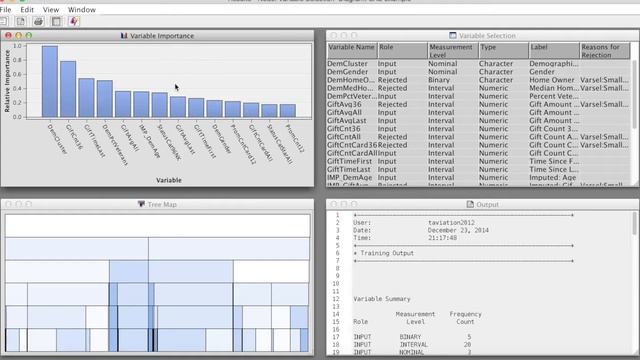Close the Variable Importance window with red button
Screen dimensions: 640x360
click(8, 36)
